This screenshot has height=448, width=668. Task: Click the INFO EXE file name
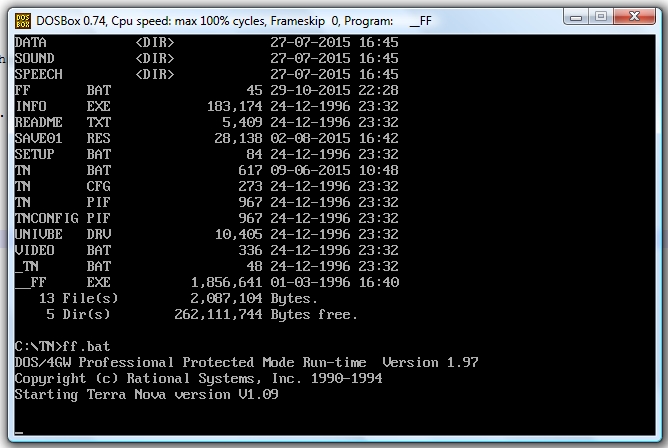63,106
